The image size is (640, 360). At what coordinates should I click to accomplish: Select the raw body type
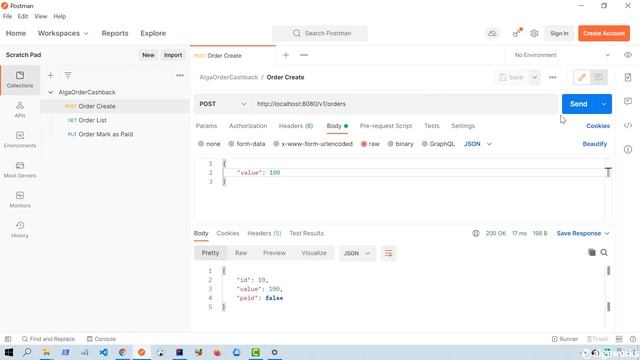coord(370,144)
